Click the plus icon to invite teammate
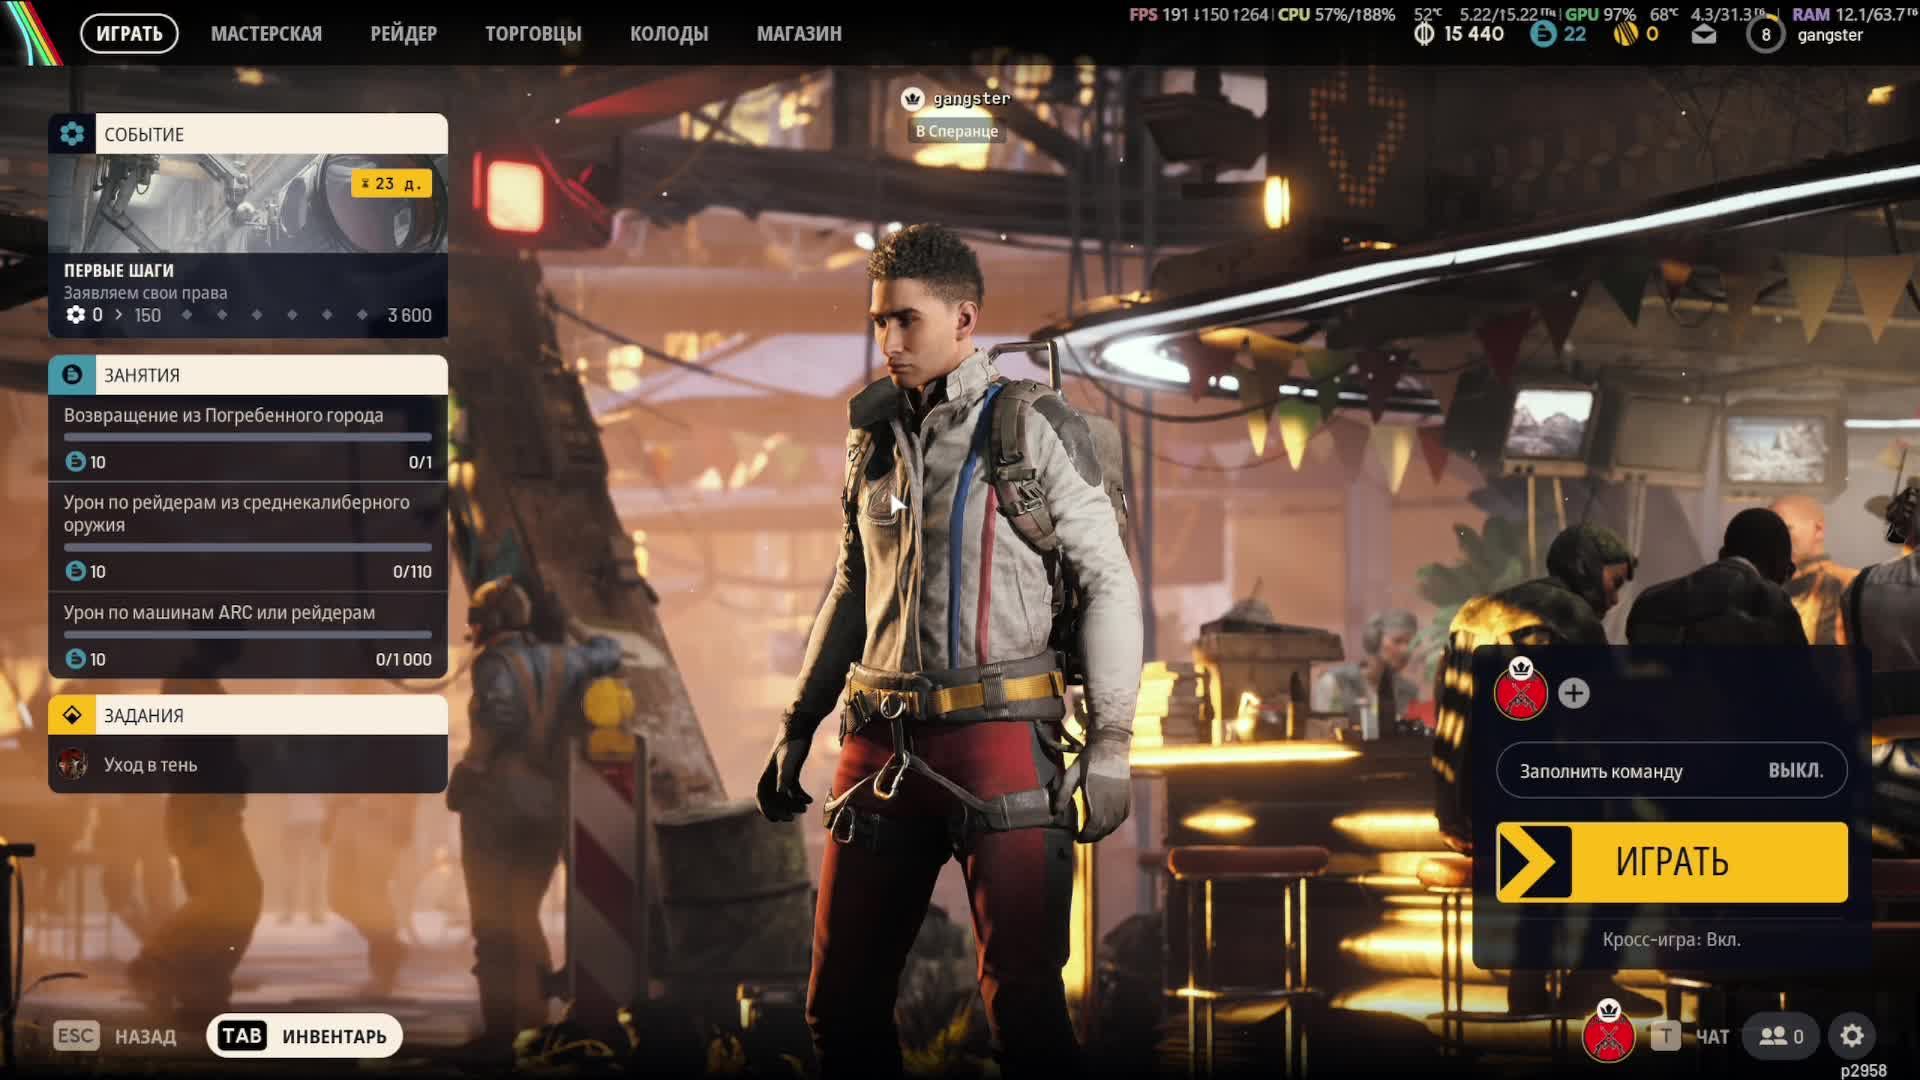1920x1080 pixels. (1573, 693)
